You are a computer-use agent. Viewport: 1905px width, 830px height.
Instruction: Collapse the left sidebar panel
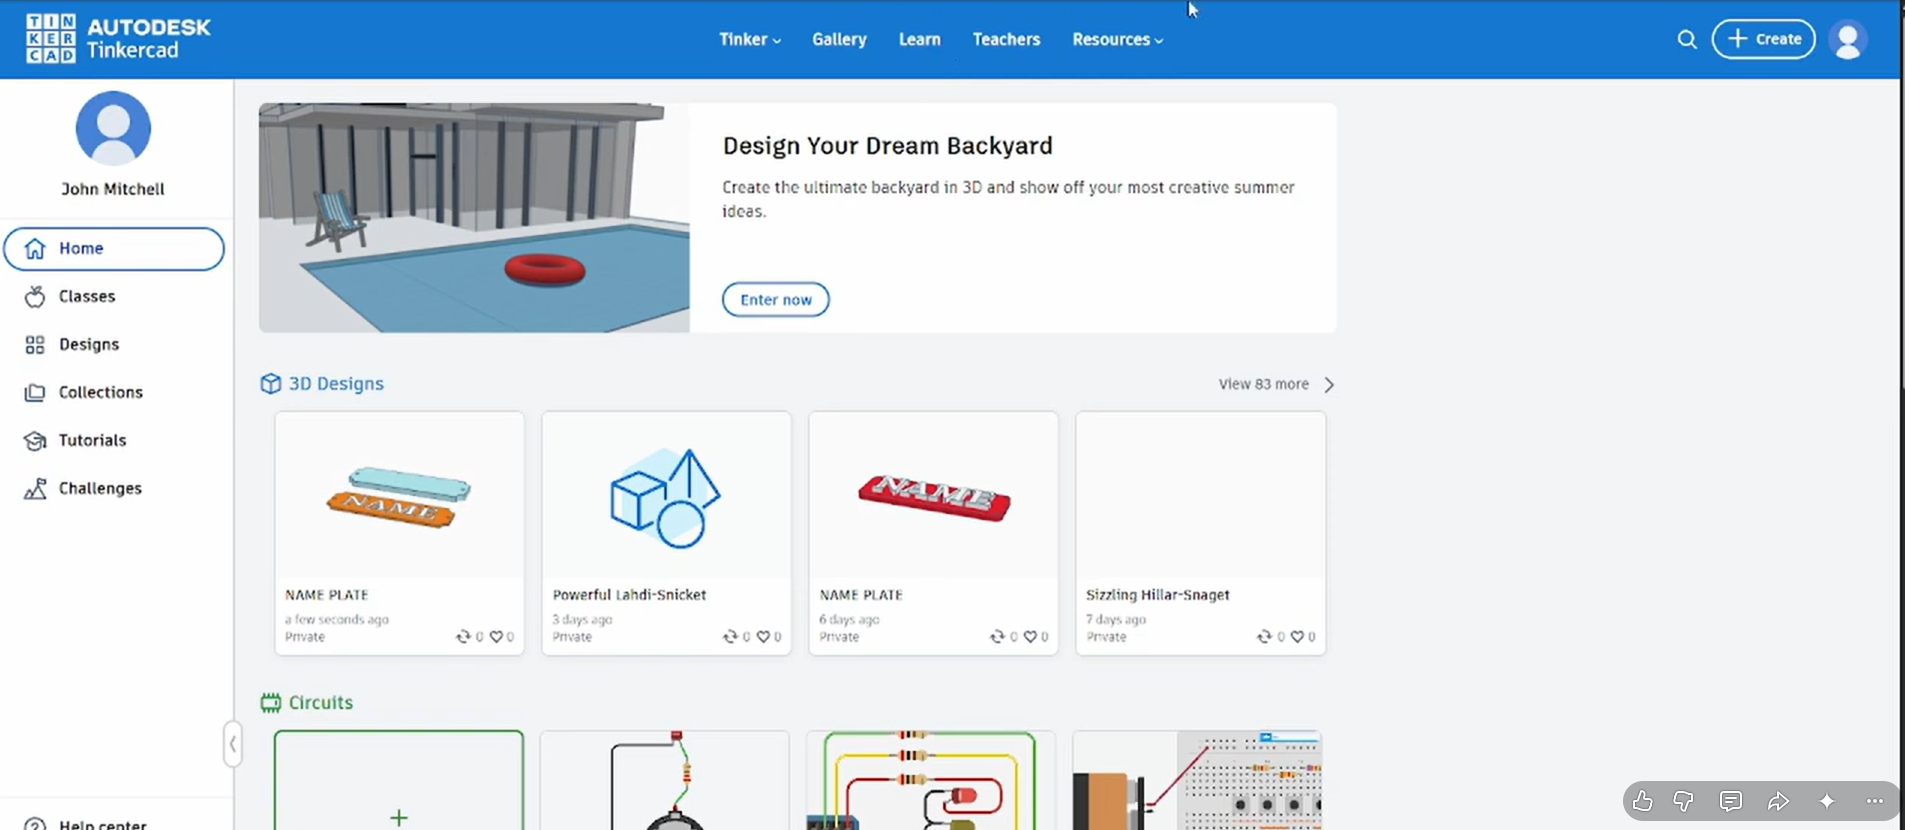pos(232,744)
